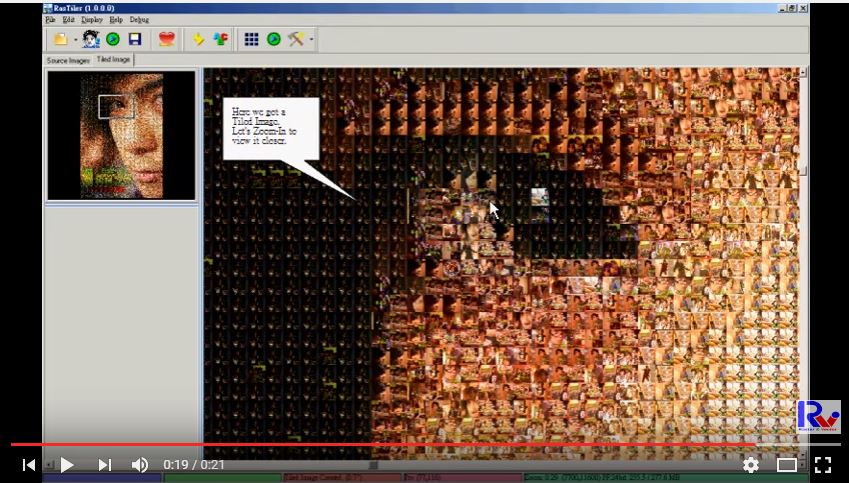Open the Display menu

coord(92,19)
